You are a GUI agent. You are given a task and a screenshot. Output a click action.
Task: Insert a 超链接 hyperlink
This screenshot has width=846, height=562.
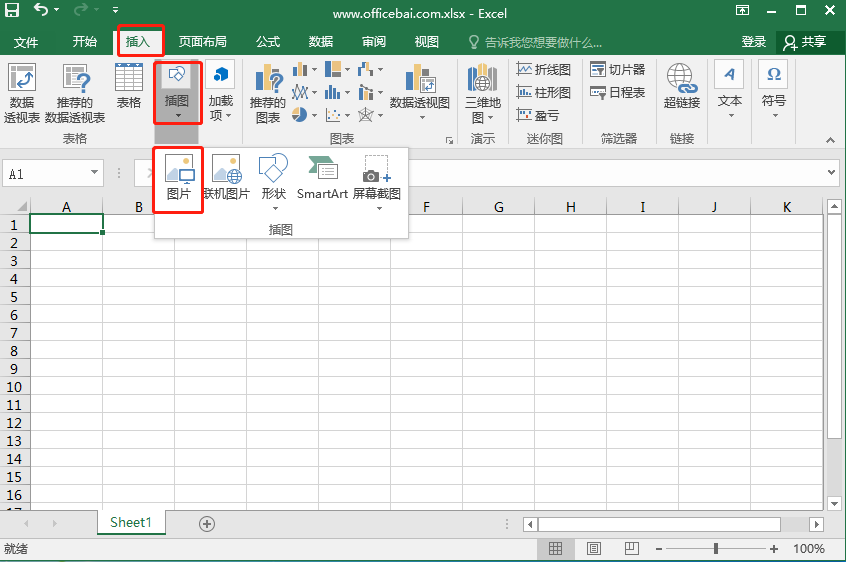(682, 86)
